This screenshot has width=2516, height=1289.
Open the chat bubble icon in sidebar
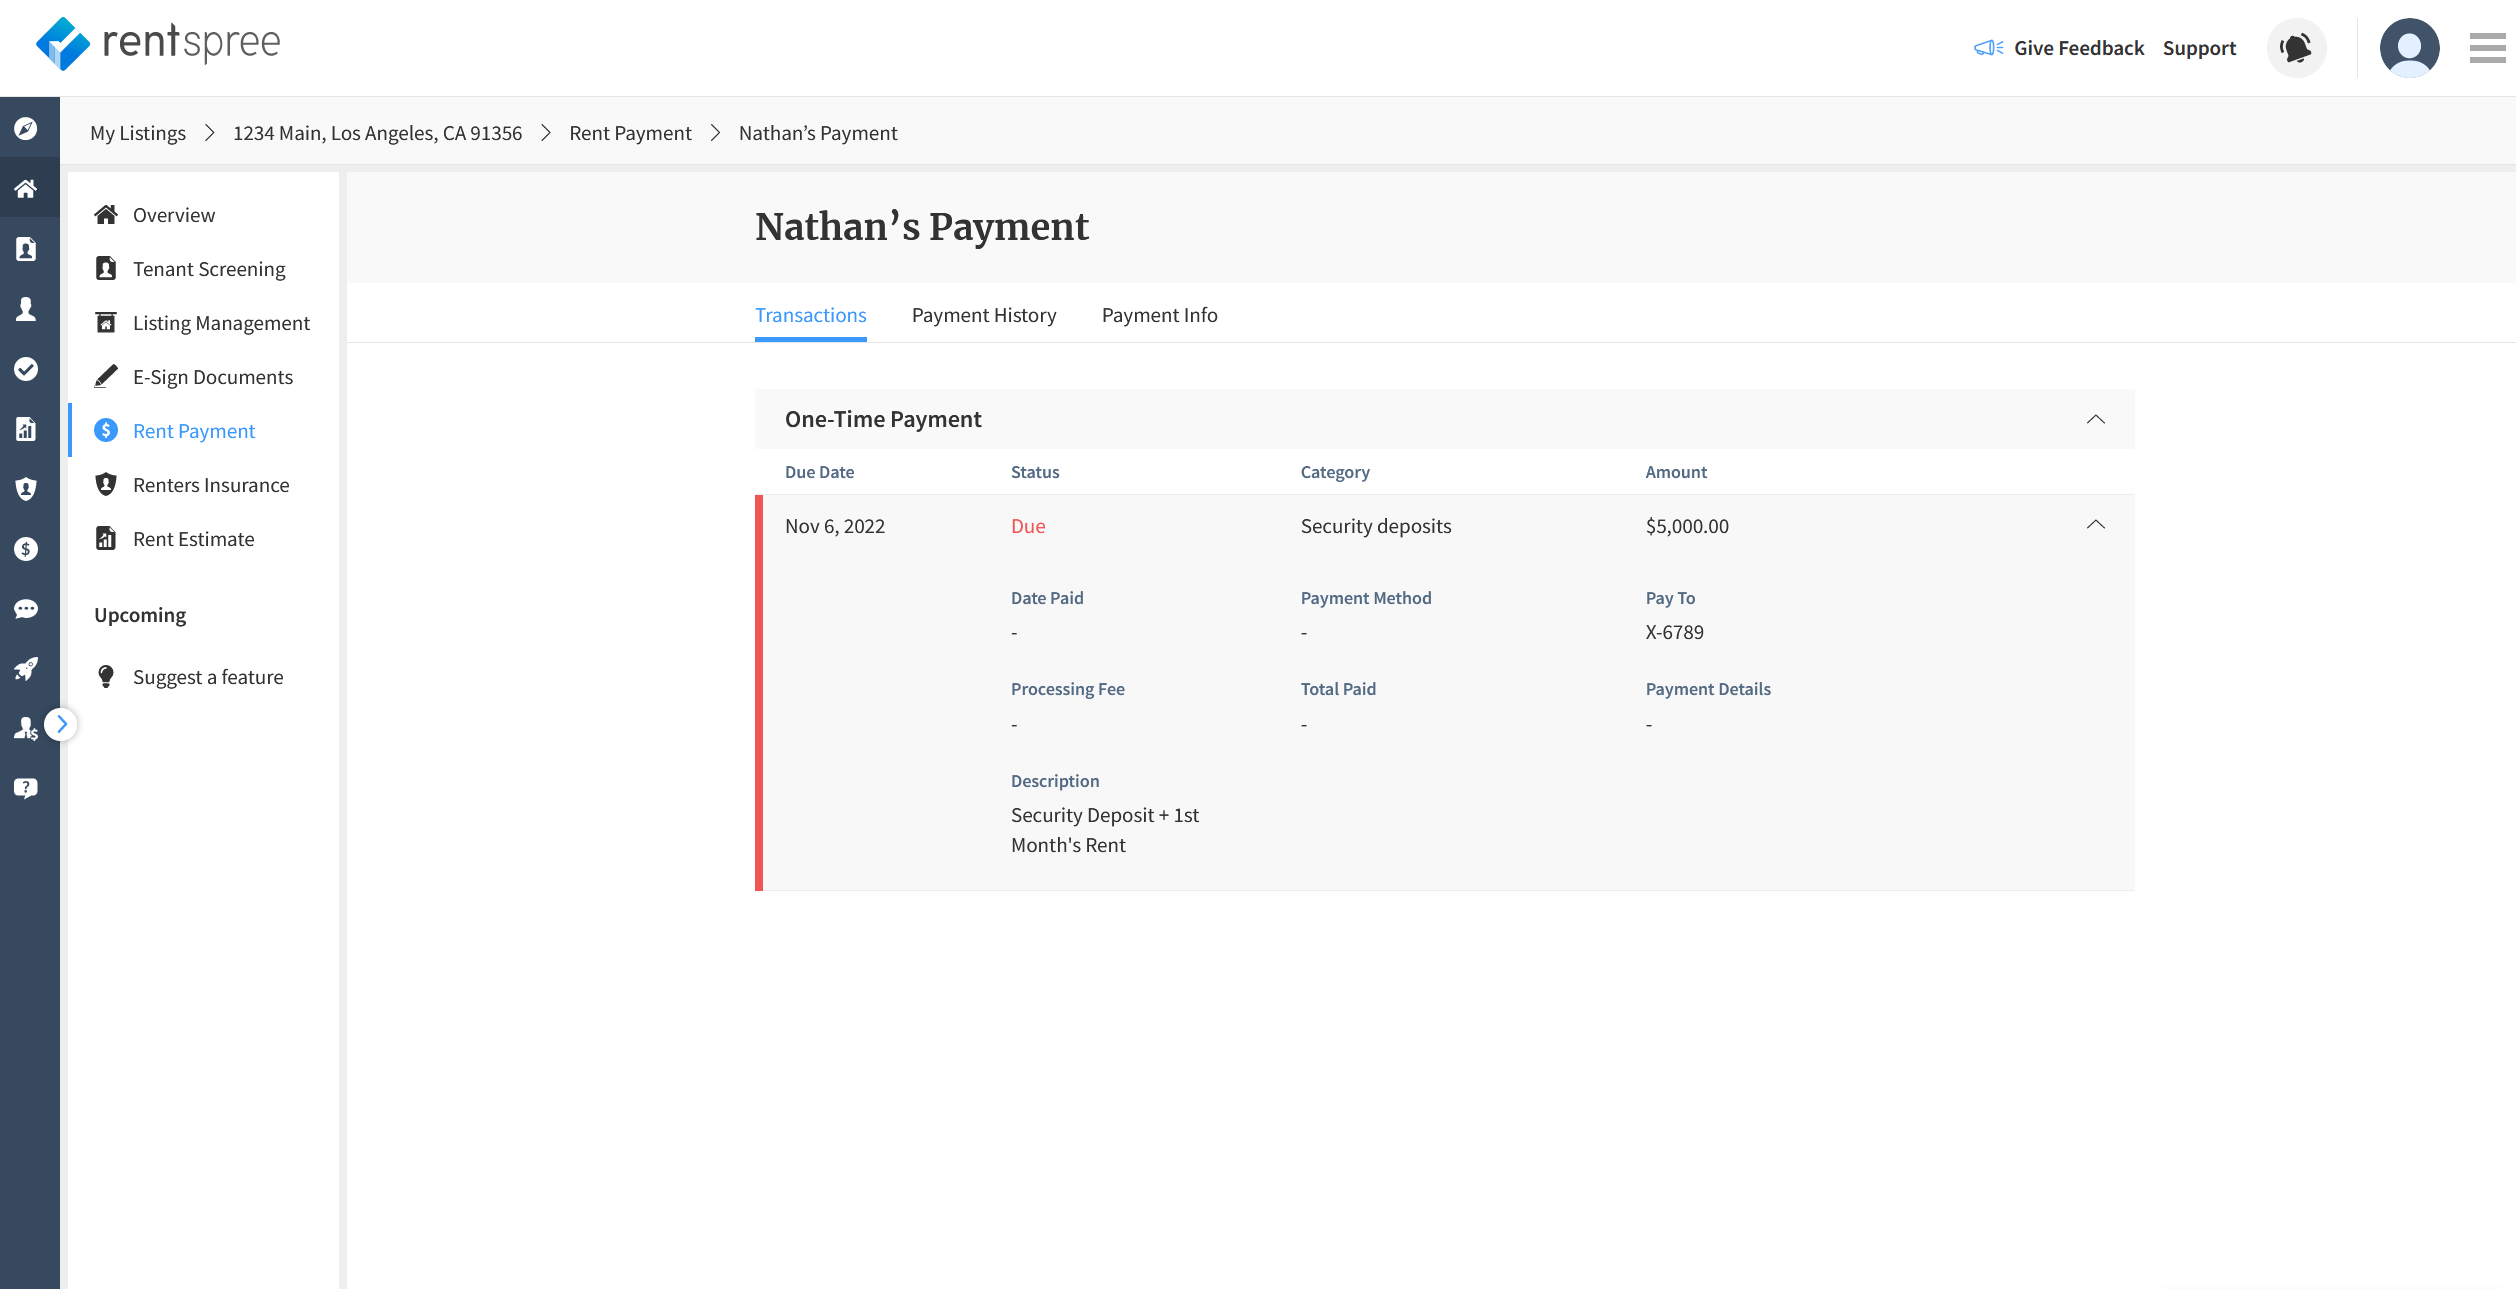[x=27, y=608]
